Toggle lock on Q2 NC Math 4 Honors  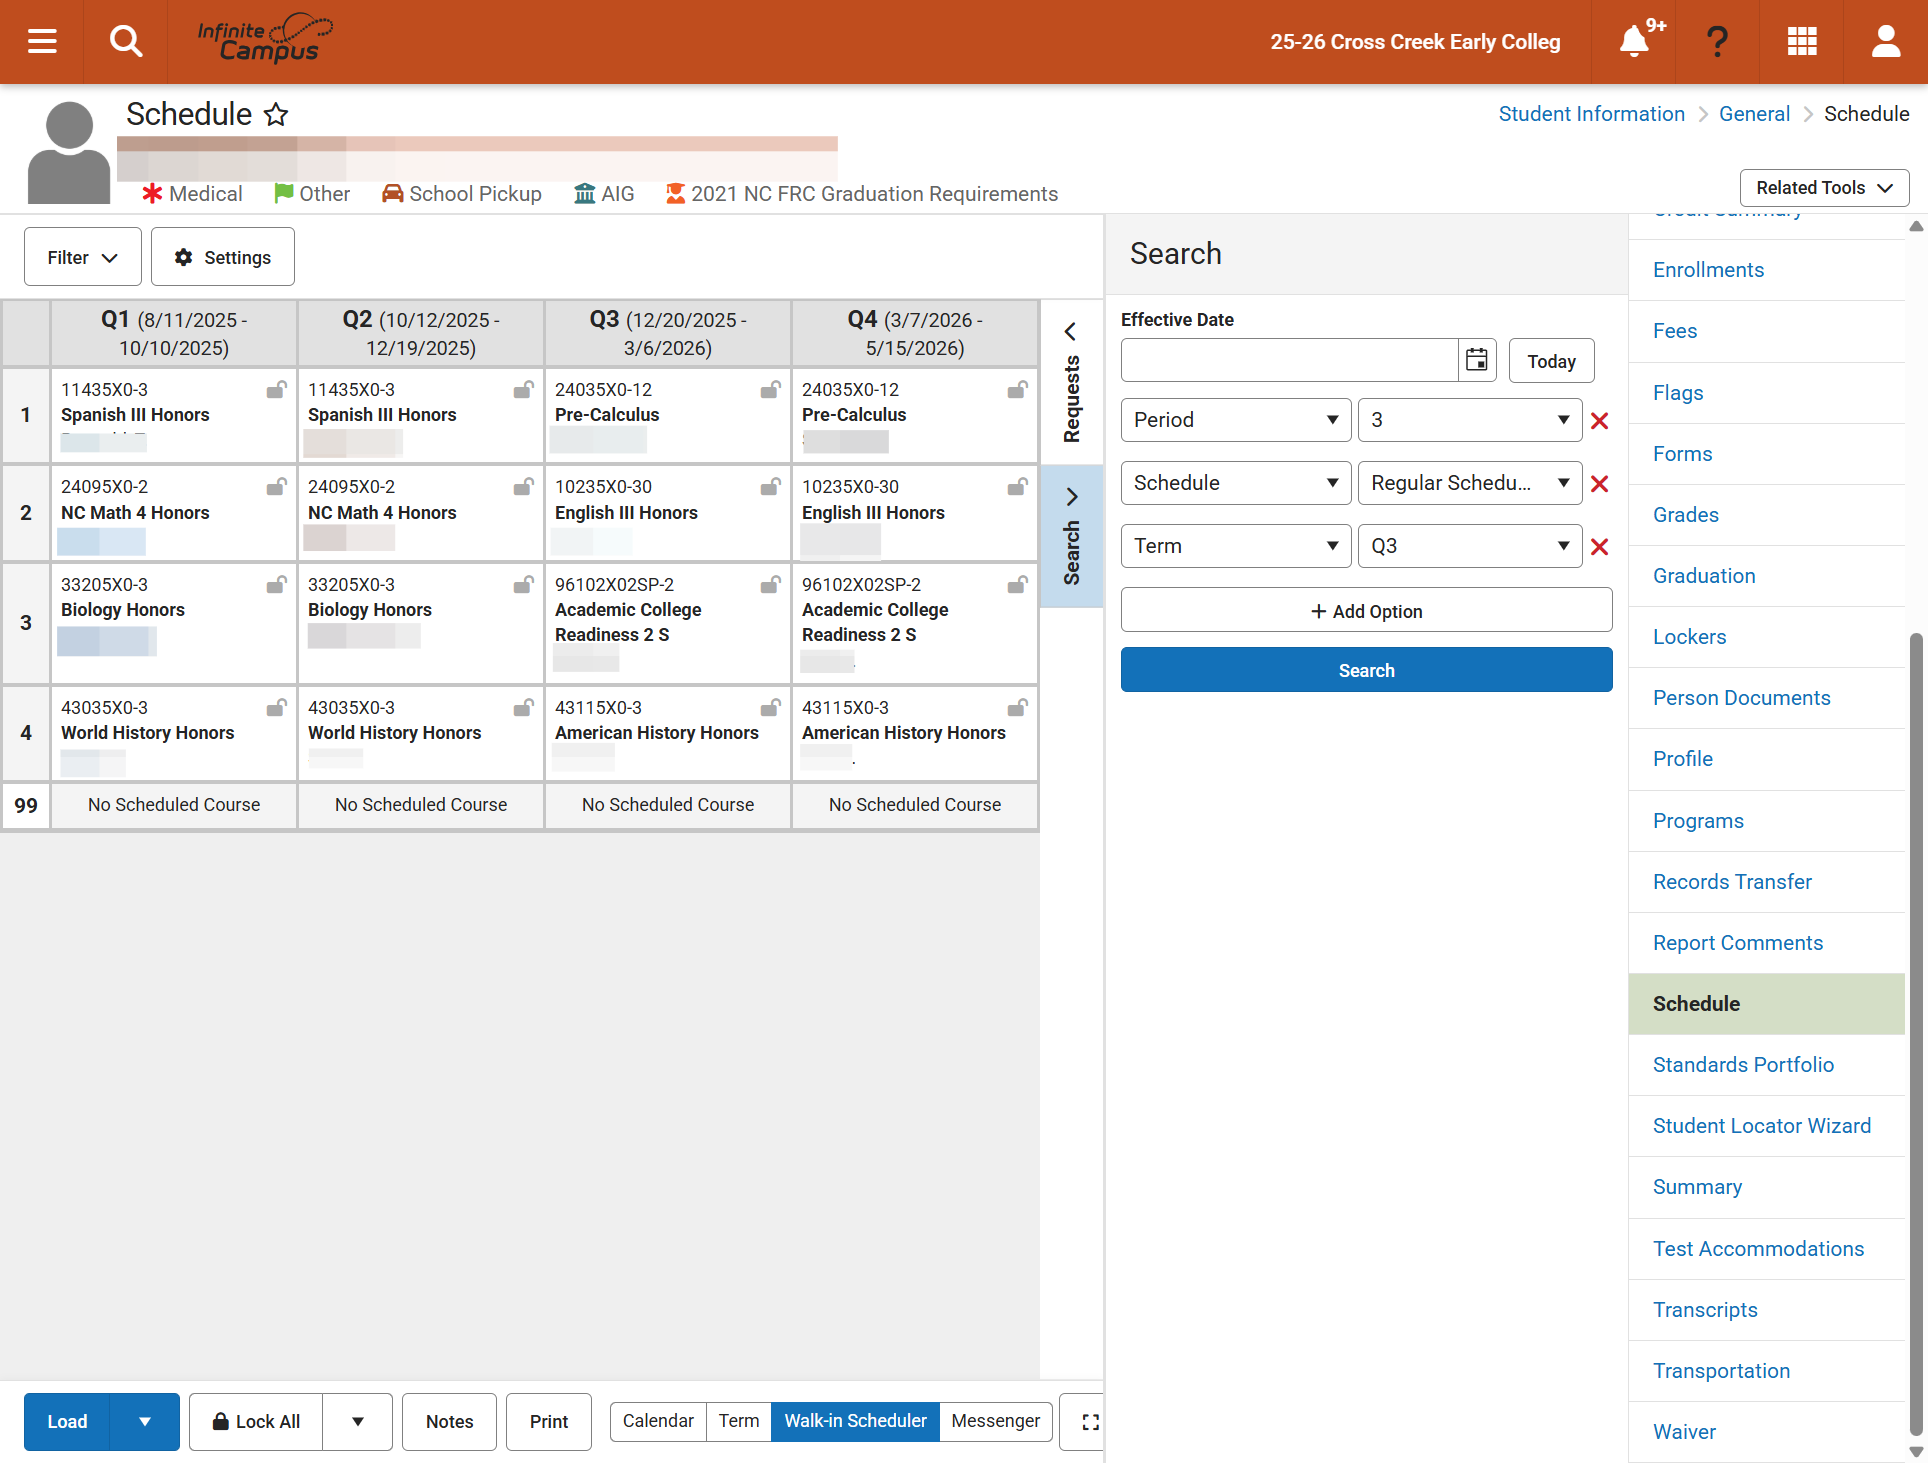coord(524,487)
